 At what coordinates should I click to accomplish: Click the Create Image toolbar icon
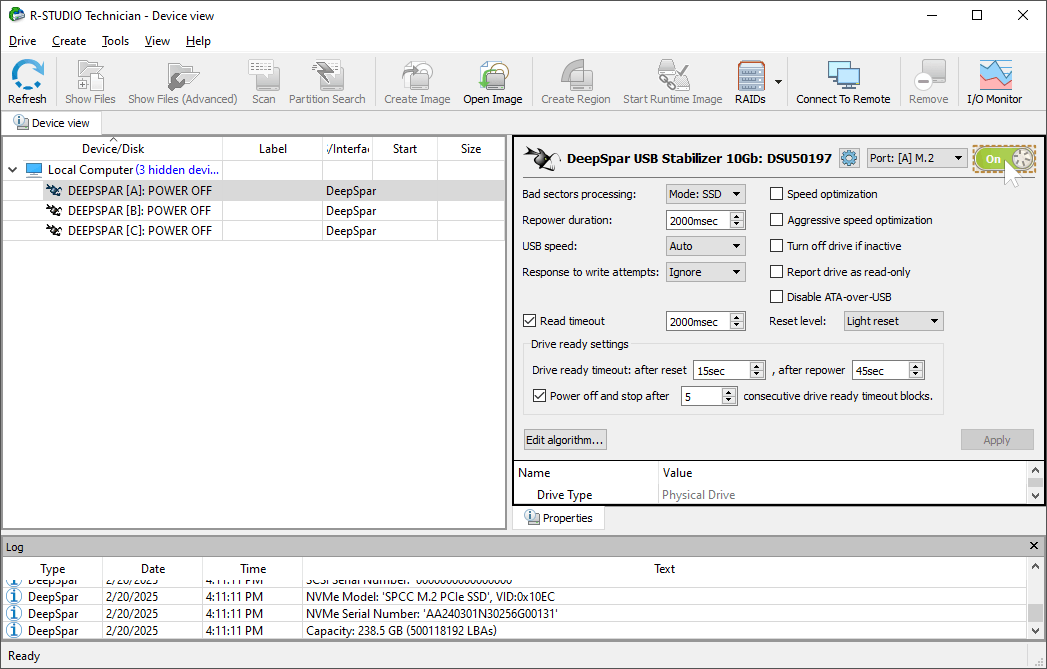(x=417, y=81)
